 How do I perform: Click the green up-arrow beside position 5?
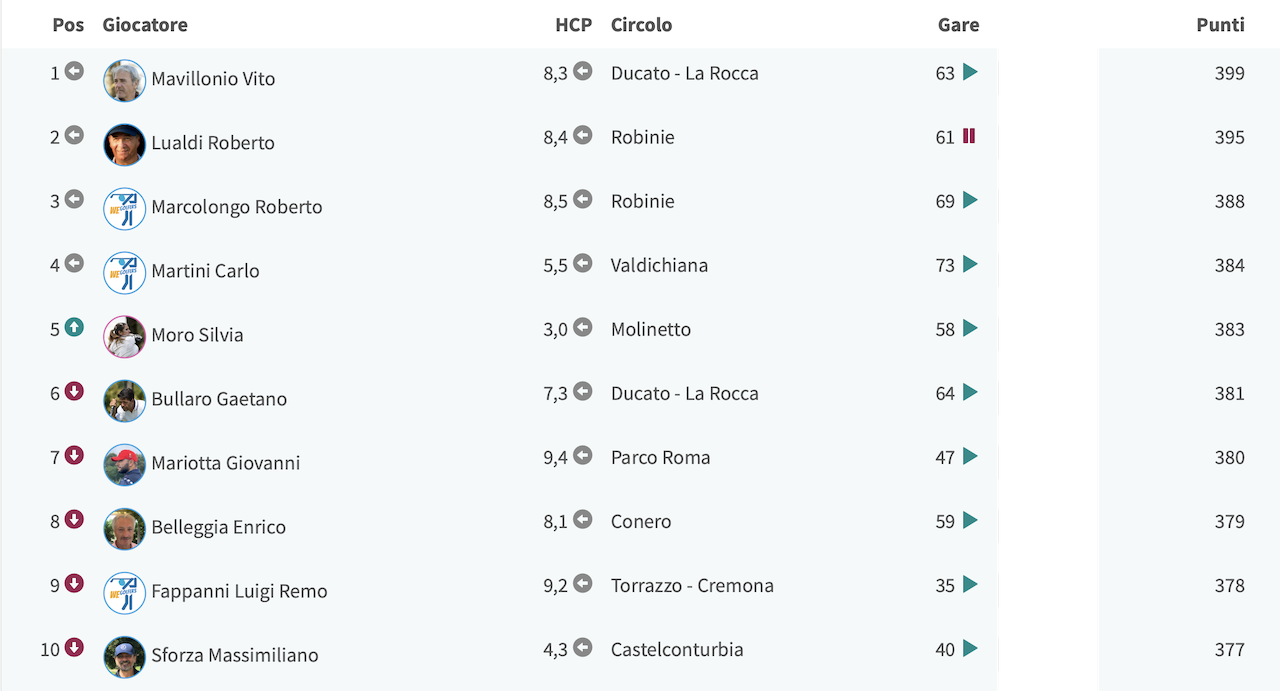coord(74,327)
